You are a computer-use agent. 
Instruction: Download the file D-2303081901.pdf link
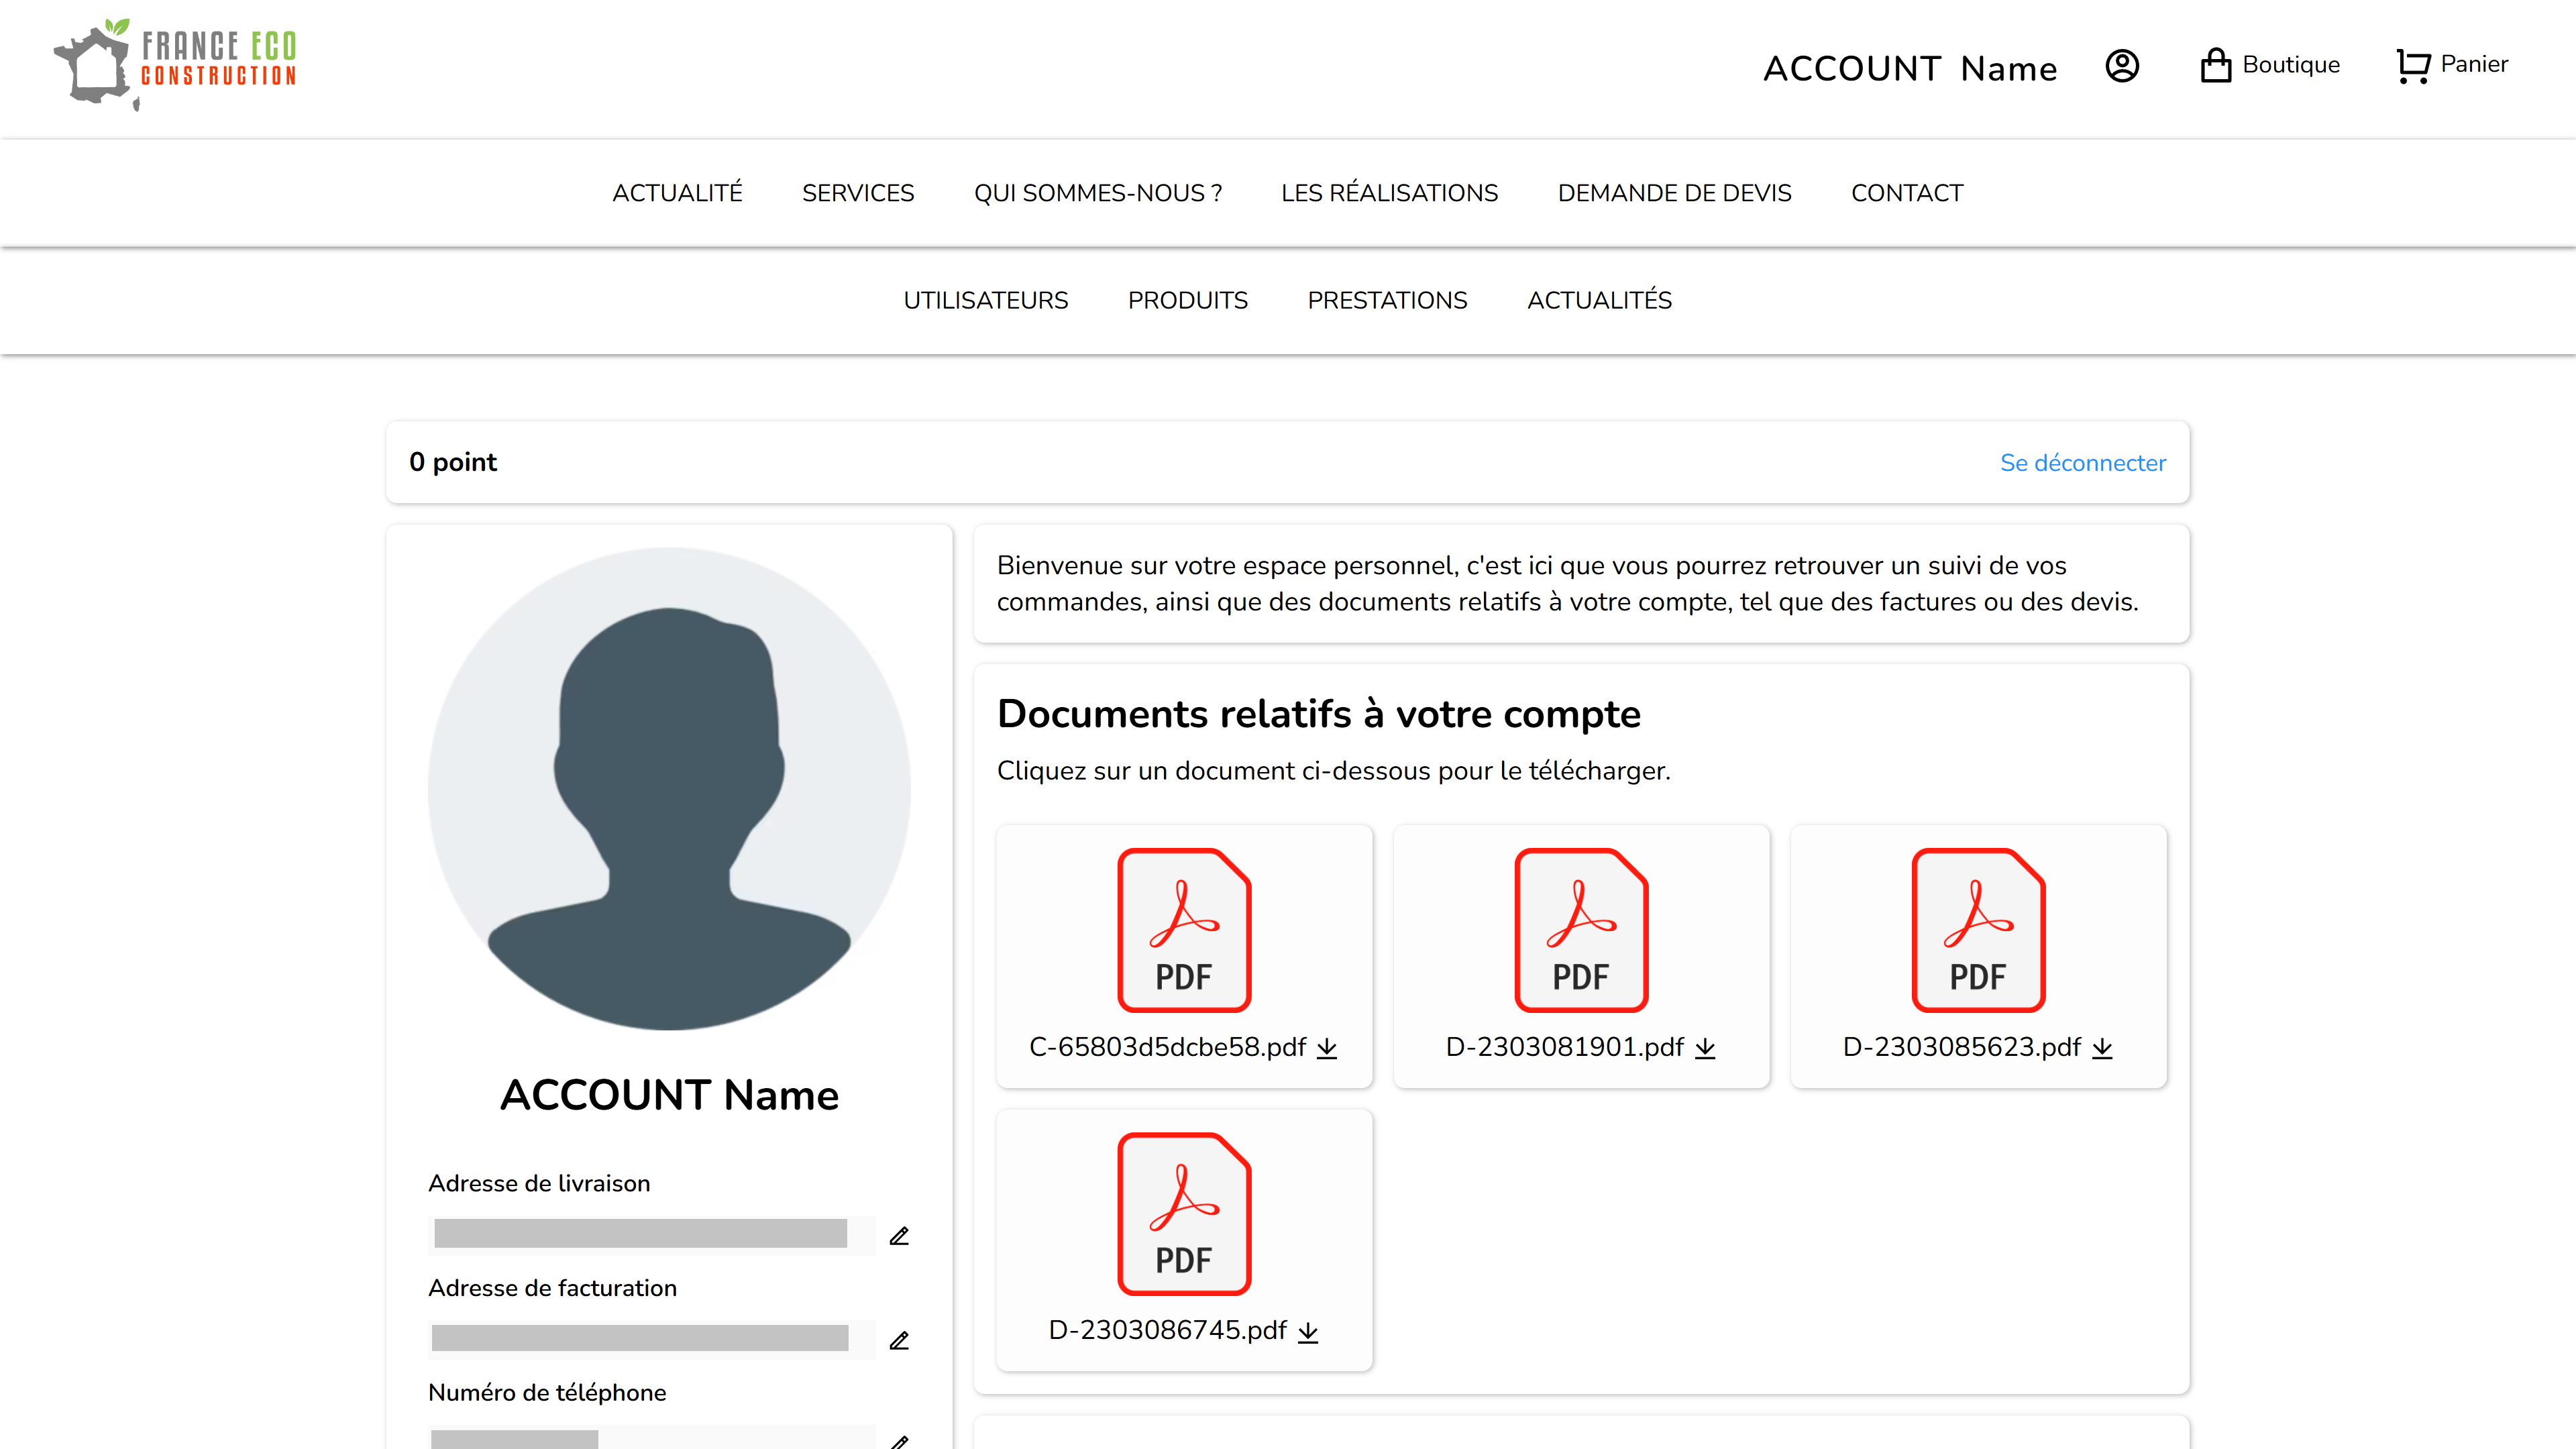coord(1564,1047)
